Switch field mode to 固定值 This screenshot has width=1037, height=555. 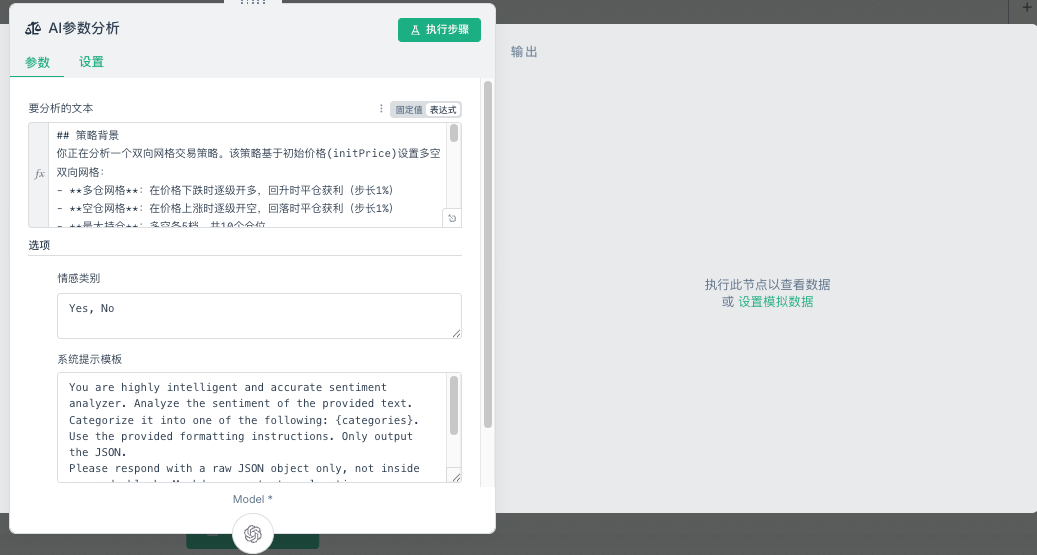tap(408, 110)
